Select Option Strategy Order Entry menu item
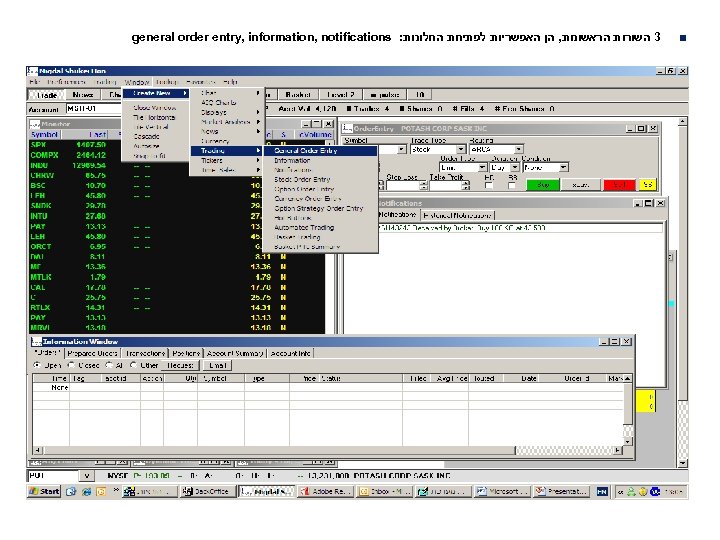 pos(319,208)
